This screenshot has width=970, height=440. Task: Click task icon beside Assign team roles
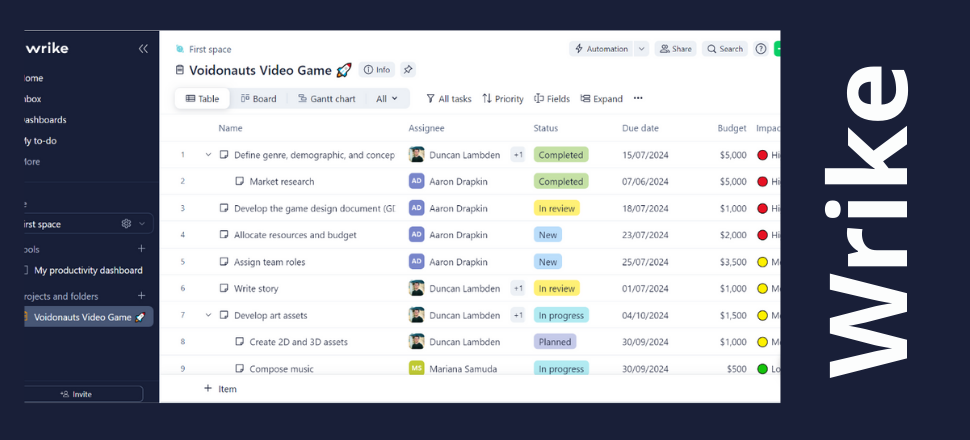(x=224, y=262)
